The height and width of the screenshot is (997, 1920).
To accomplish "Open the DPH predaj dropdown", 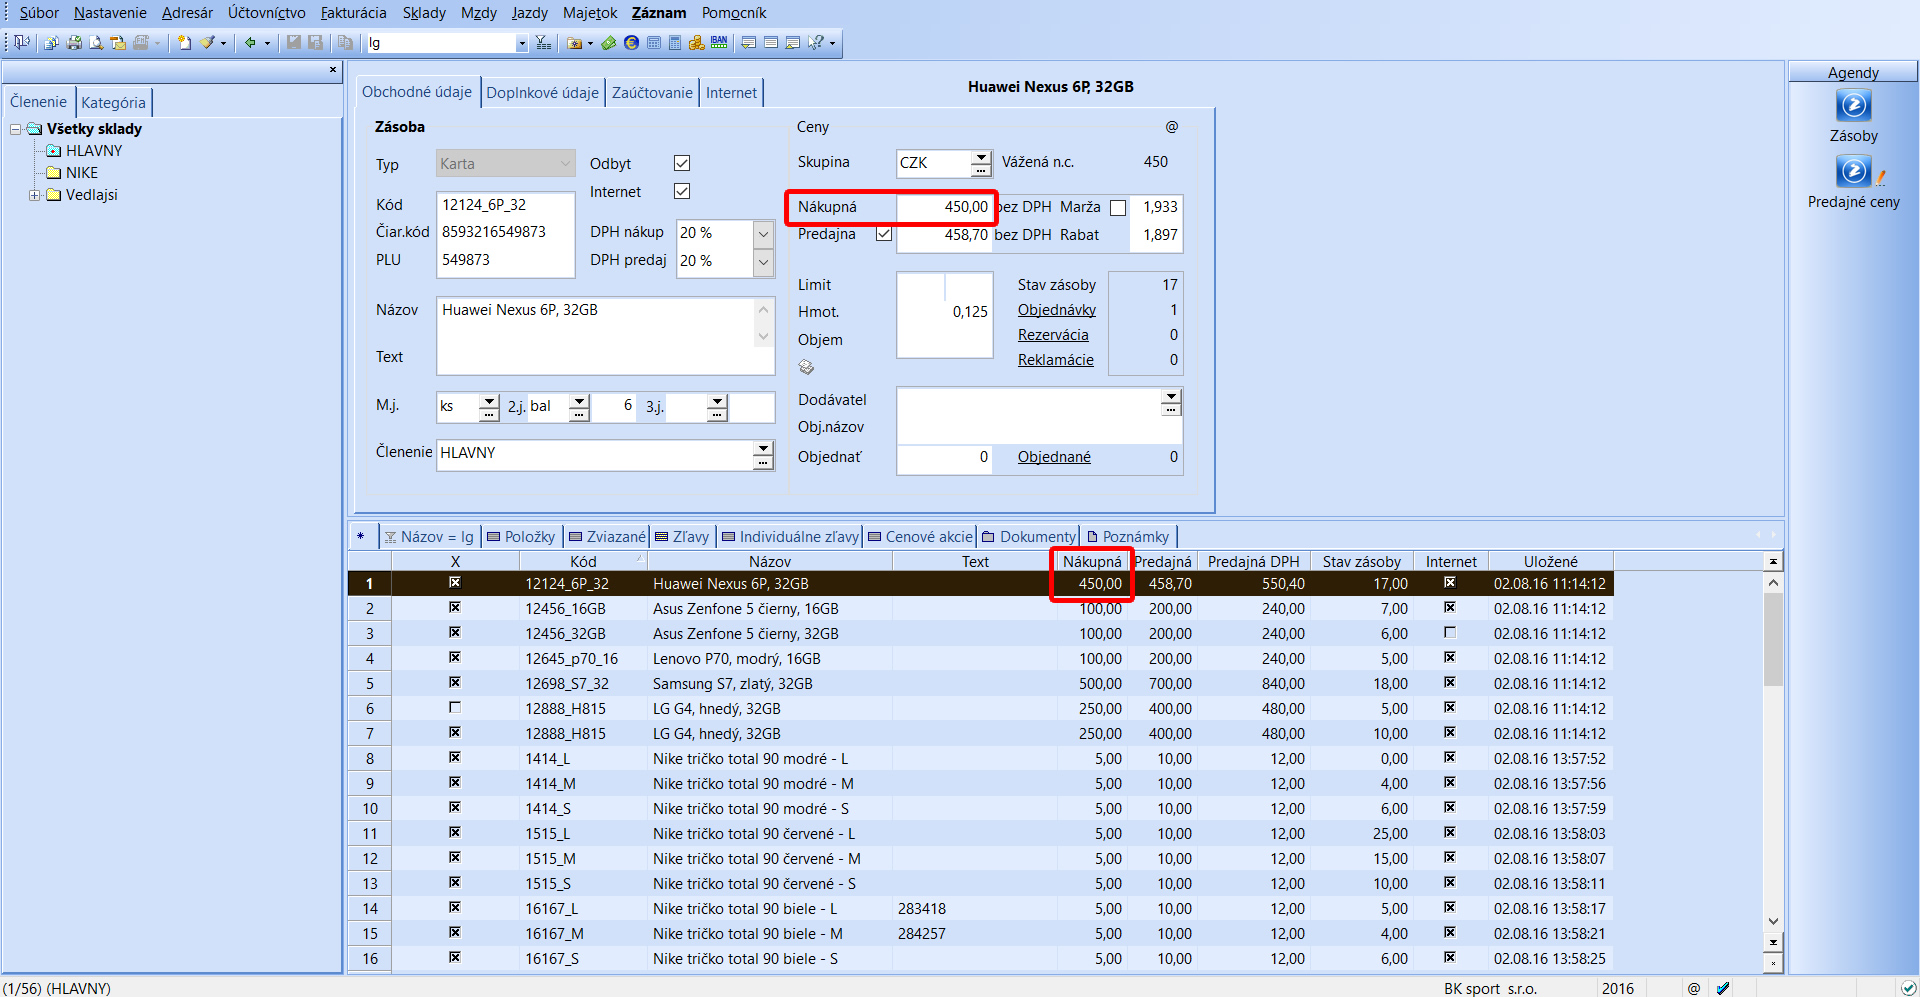I will pyautogui.click(x=763, y=261).
